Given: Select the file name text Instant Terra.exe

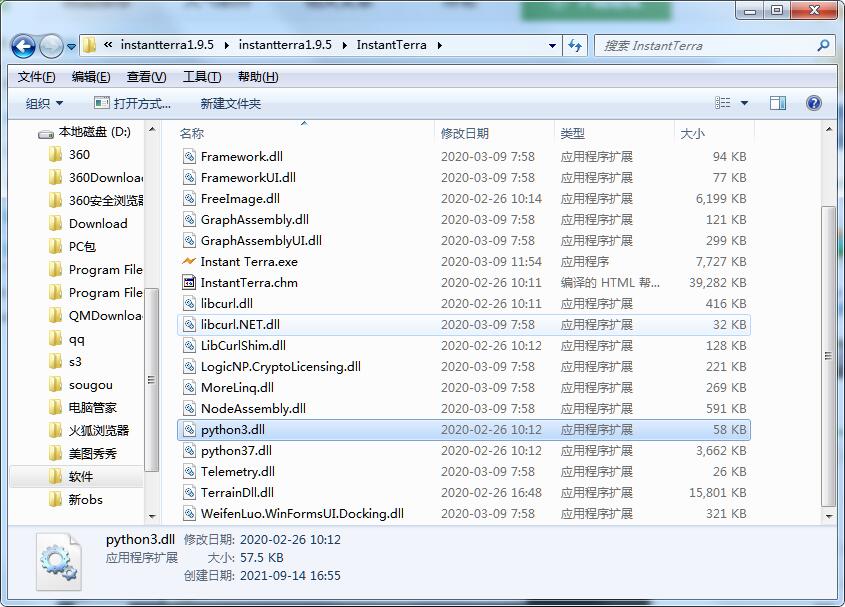Looking at the screenshot, I should point(249,262).
